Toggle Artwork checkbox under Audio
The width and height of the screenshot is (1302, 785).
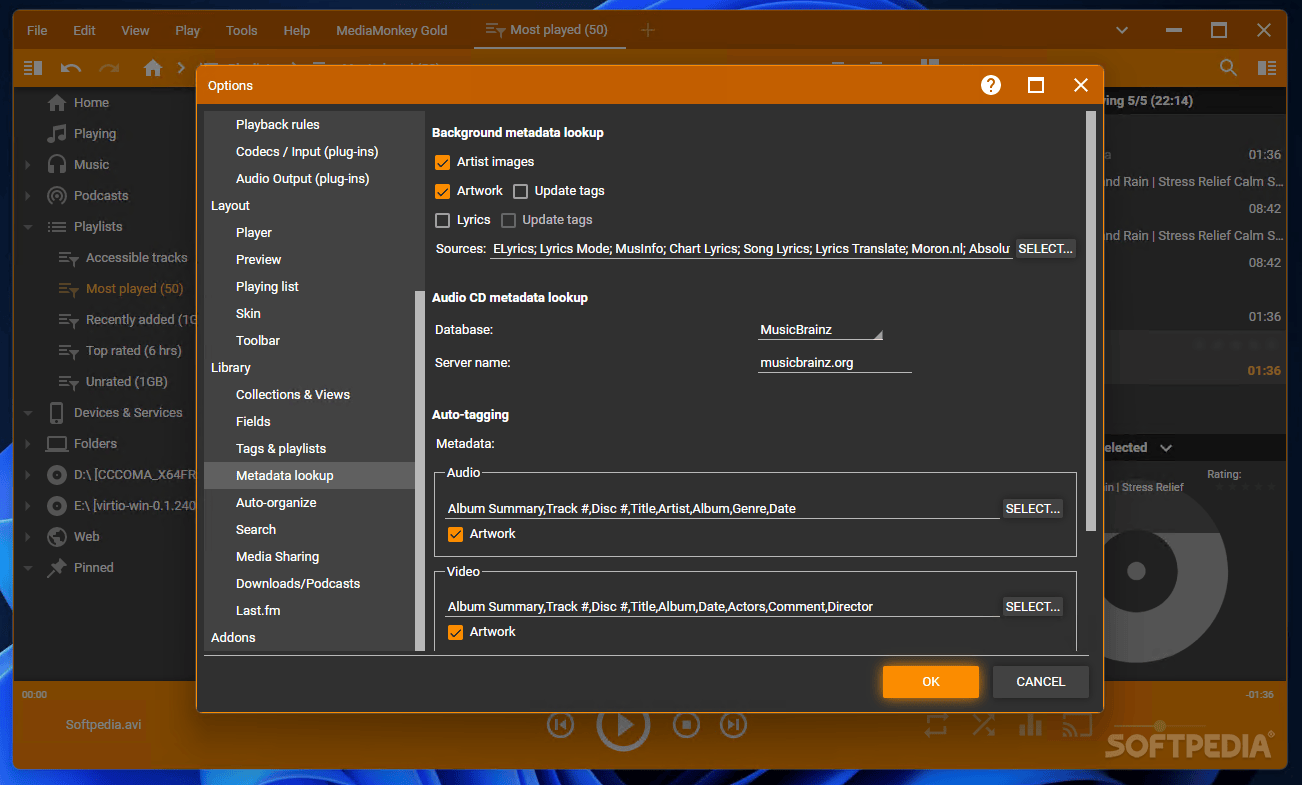(456, 534)
